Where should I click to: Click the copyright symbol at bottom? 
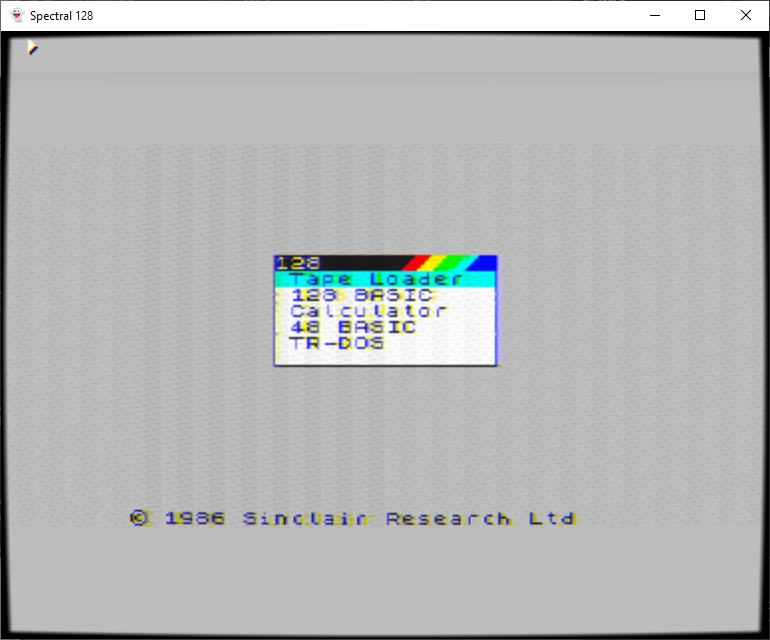point(140,518)
